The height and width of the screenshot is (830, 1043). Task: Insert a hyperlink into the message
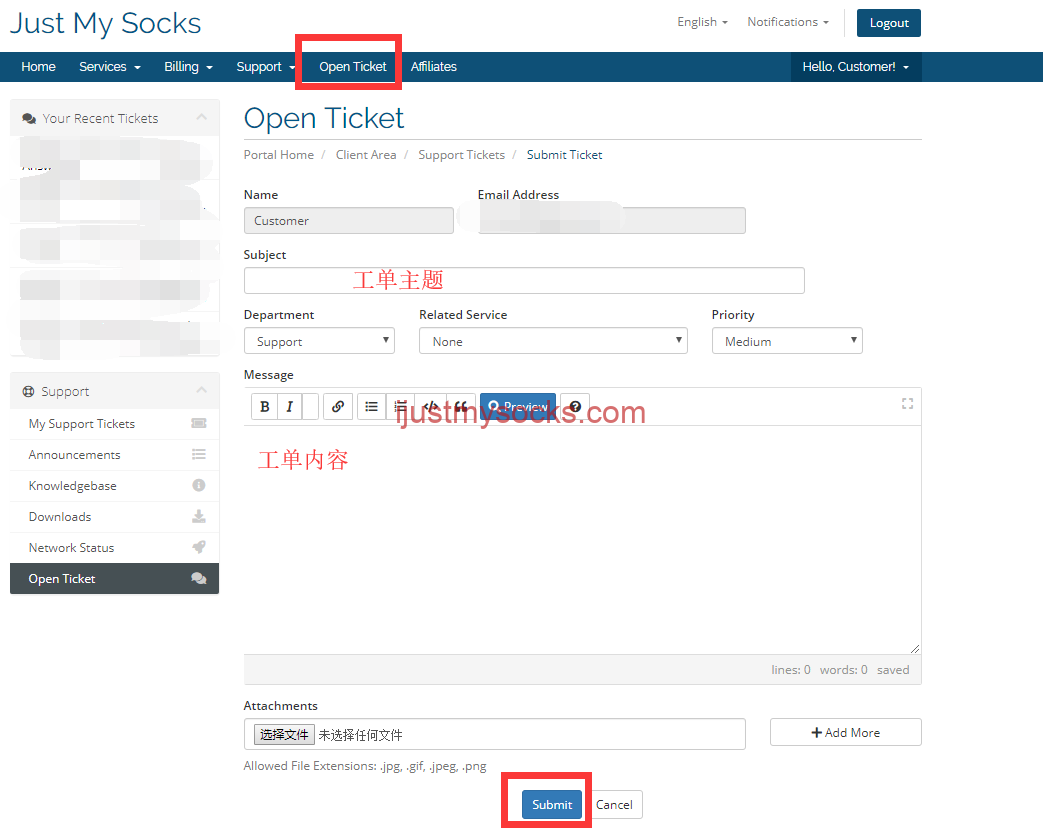338,406
